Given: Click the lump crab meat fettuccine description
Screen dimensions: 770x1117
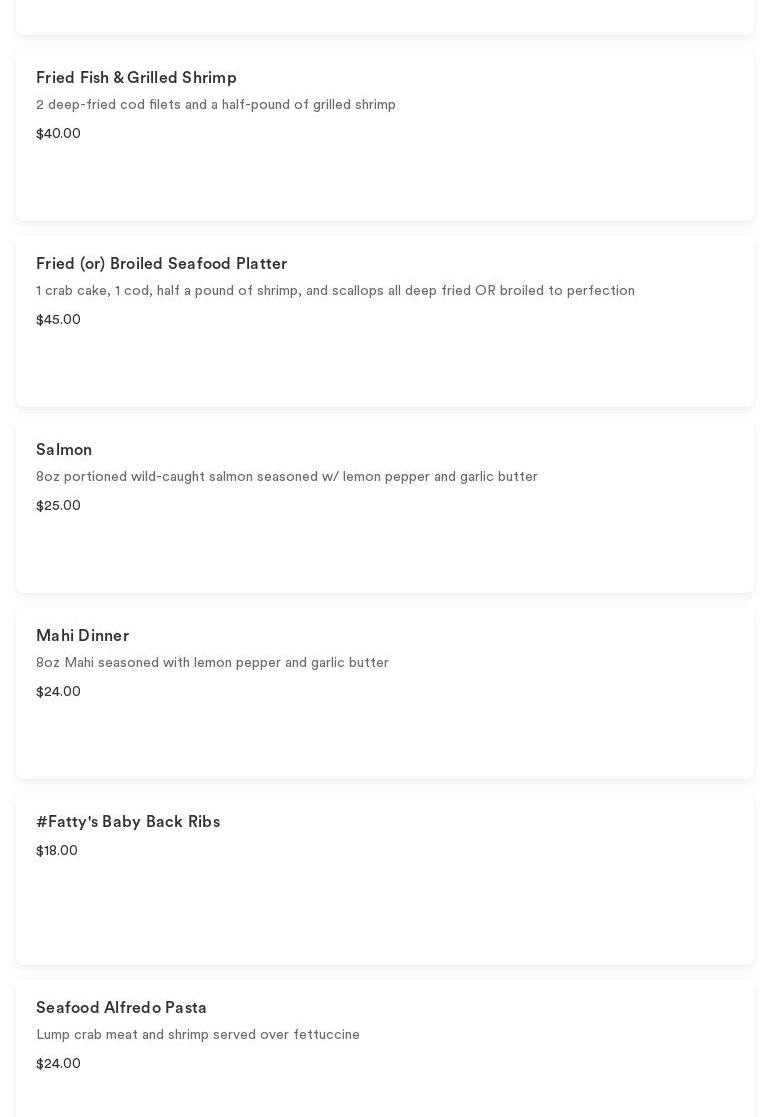Looking at the screenshot, I should coord(198,1035).
